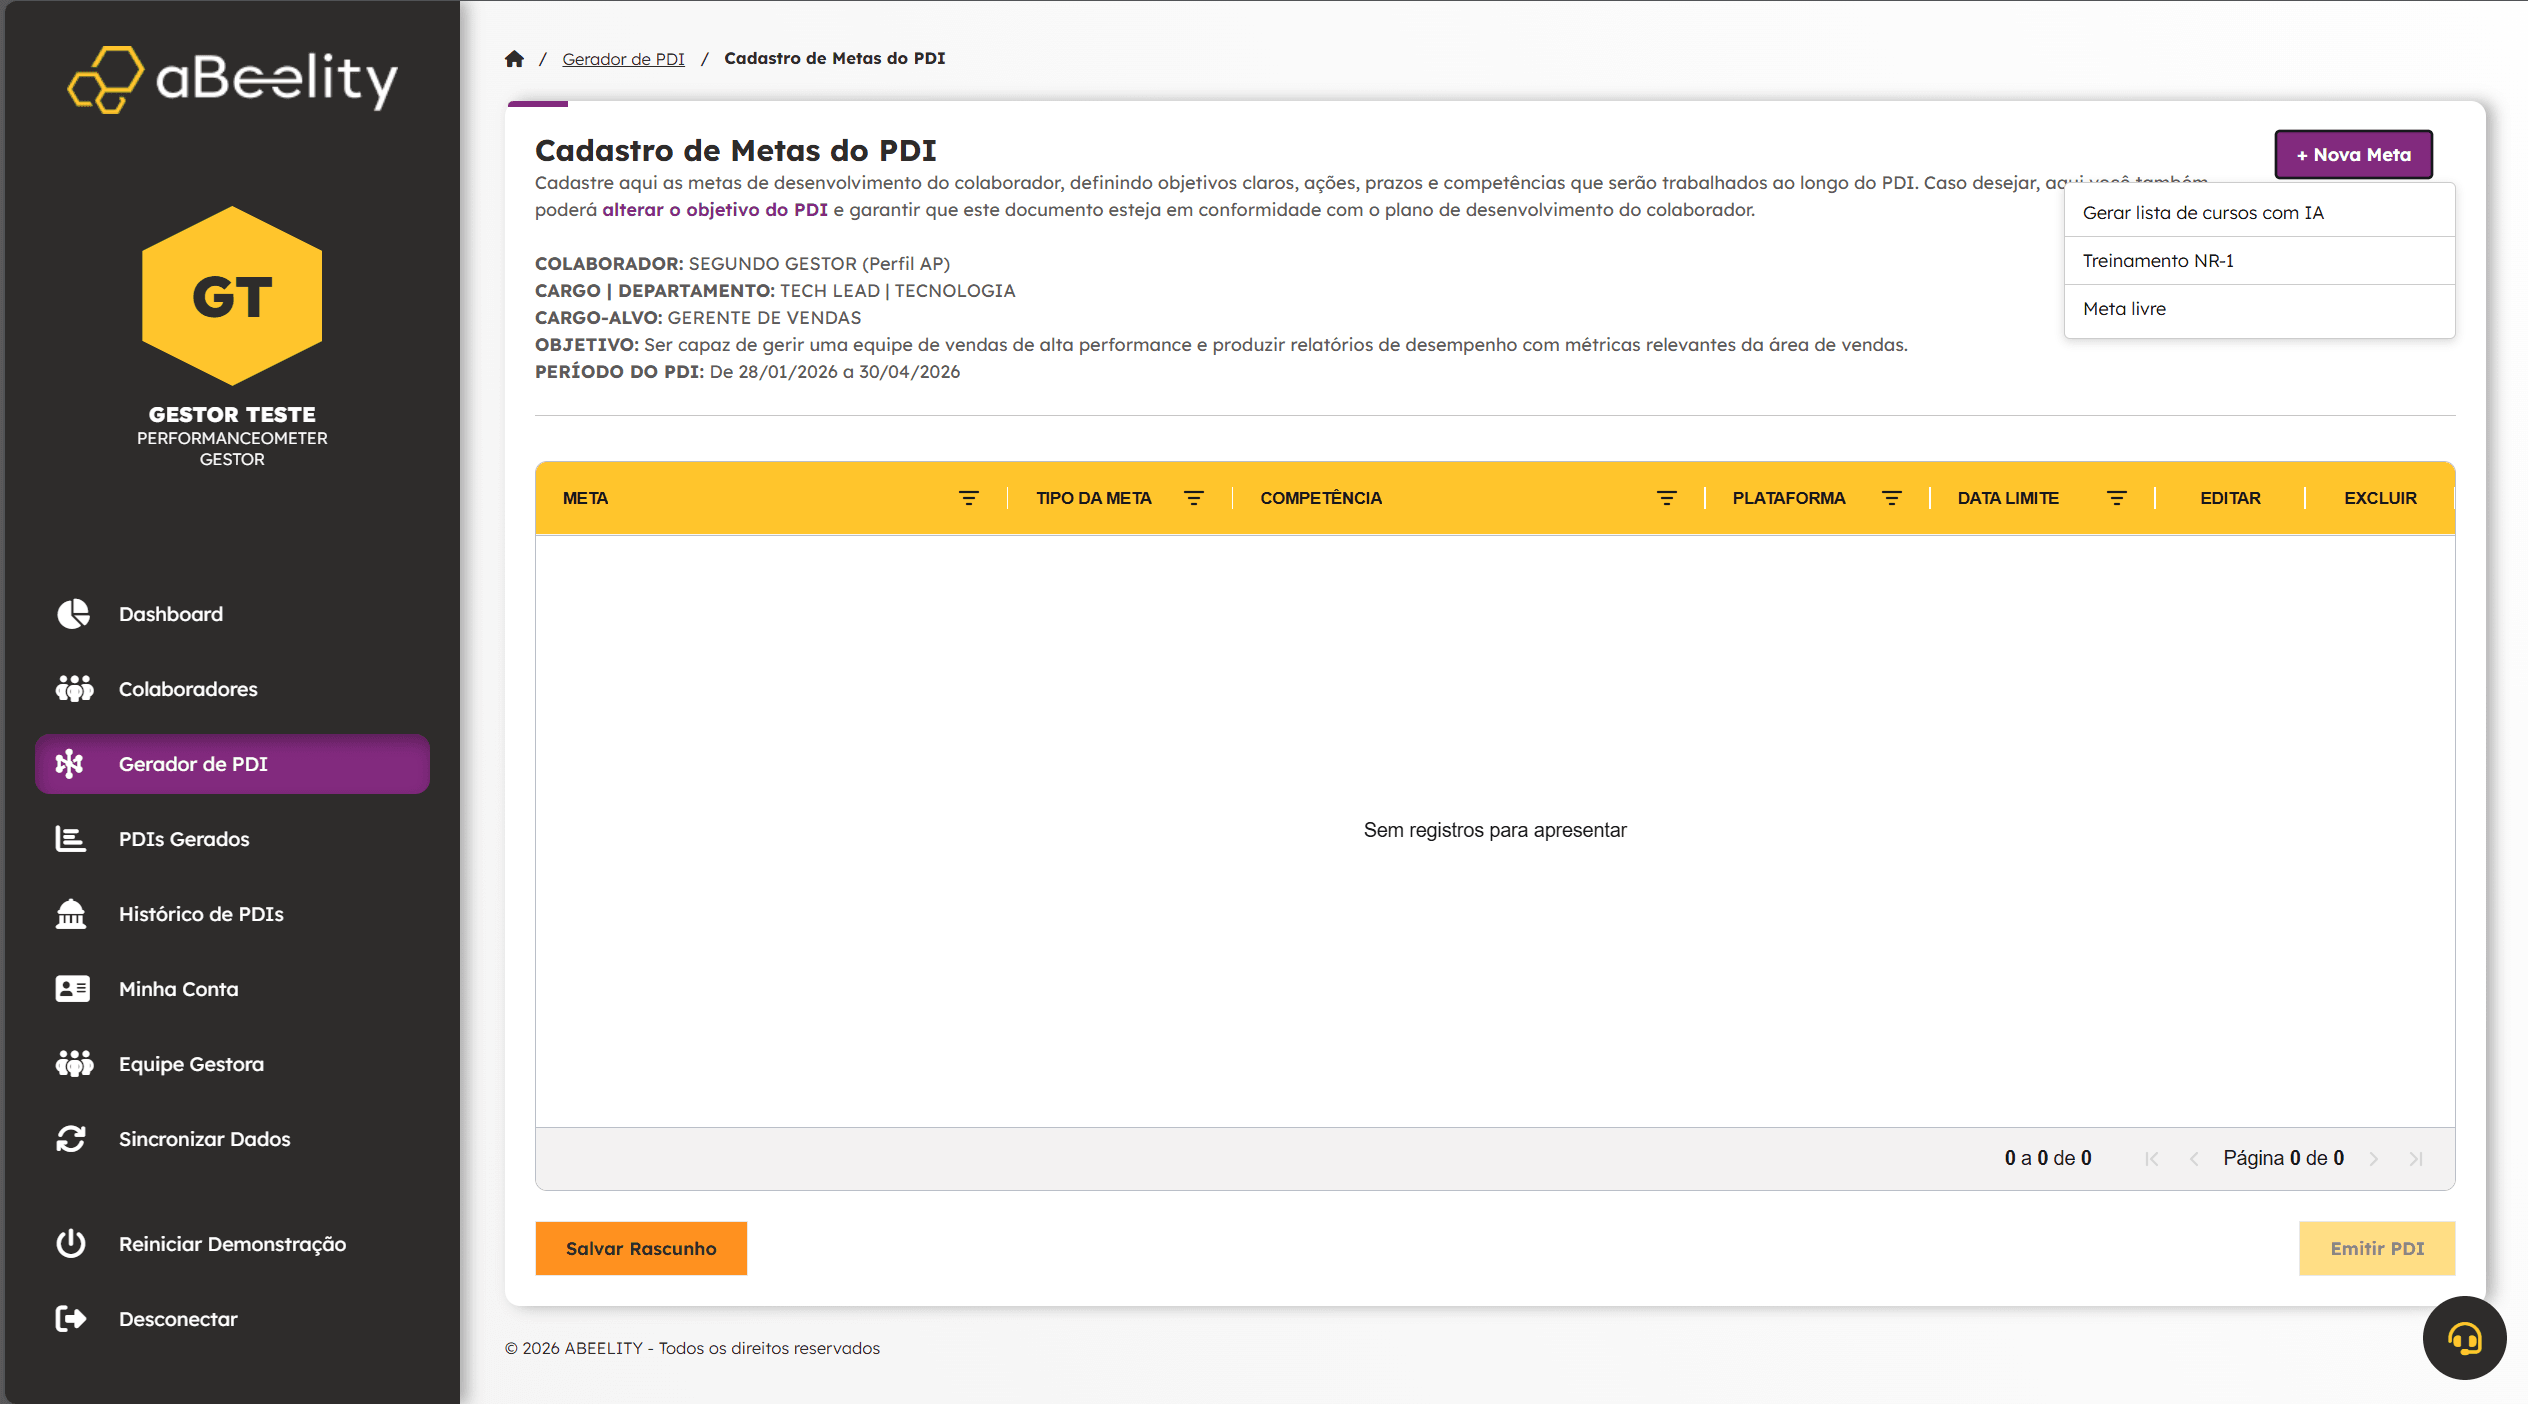Open the alterar o objetivo do PDI link

pyautogui.click(x=714, y=210)
